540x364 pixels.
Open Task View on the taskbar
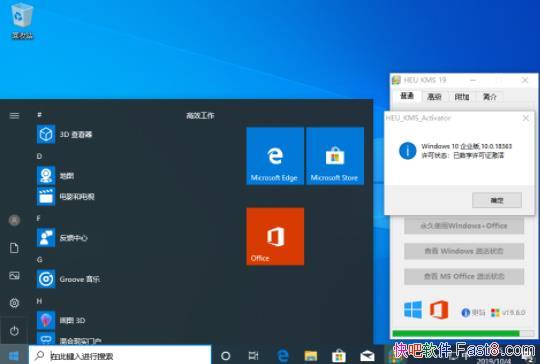pos(253,355)
